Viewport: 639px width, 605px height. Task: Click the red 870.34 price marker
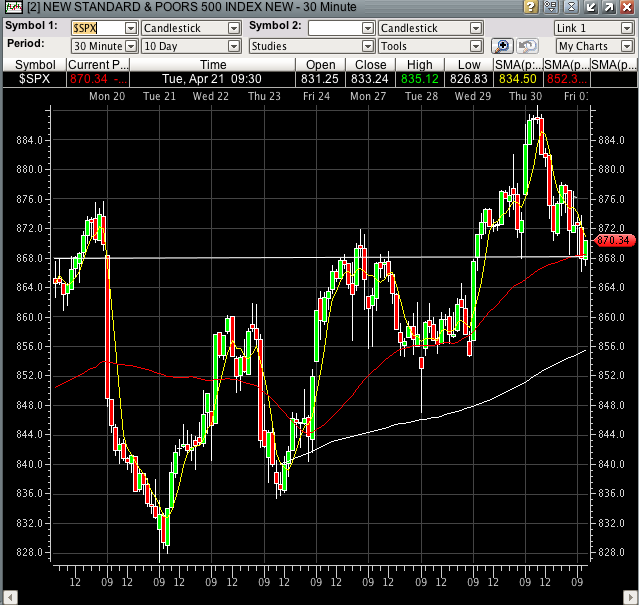pyautogui.click(x=612, y=240)
